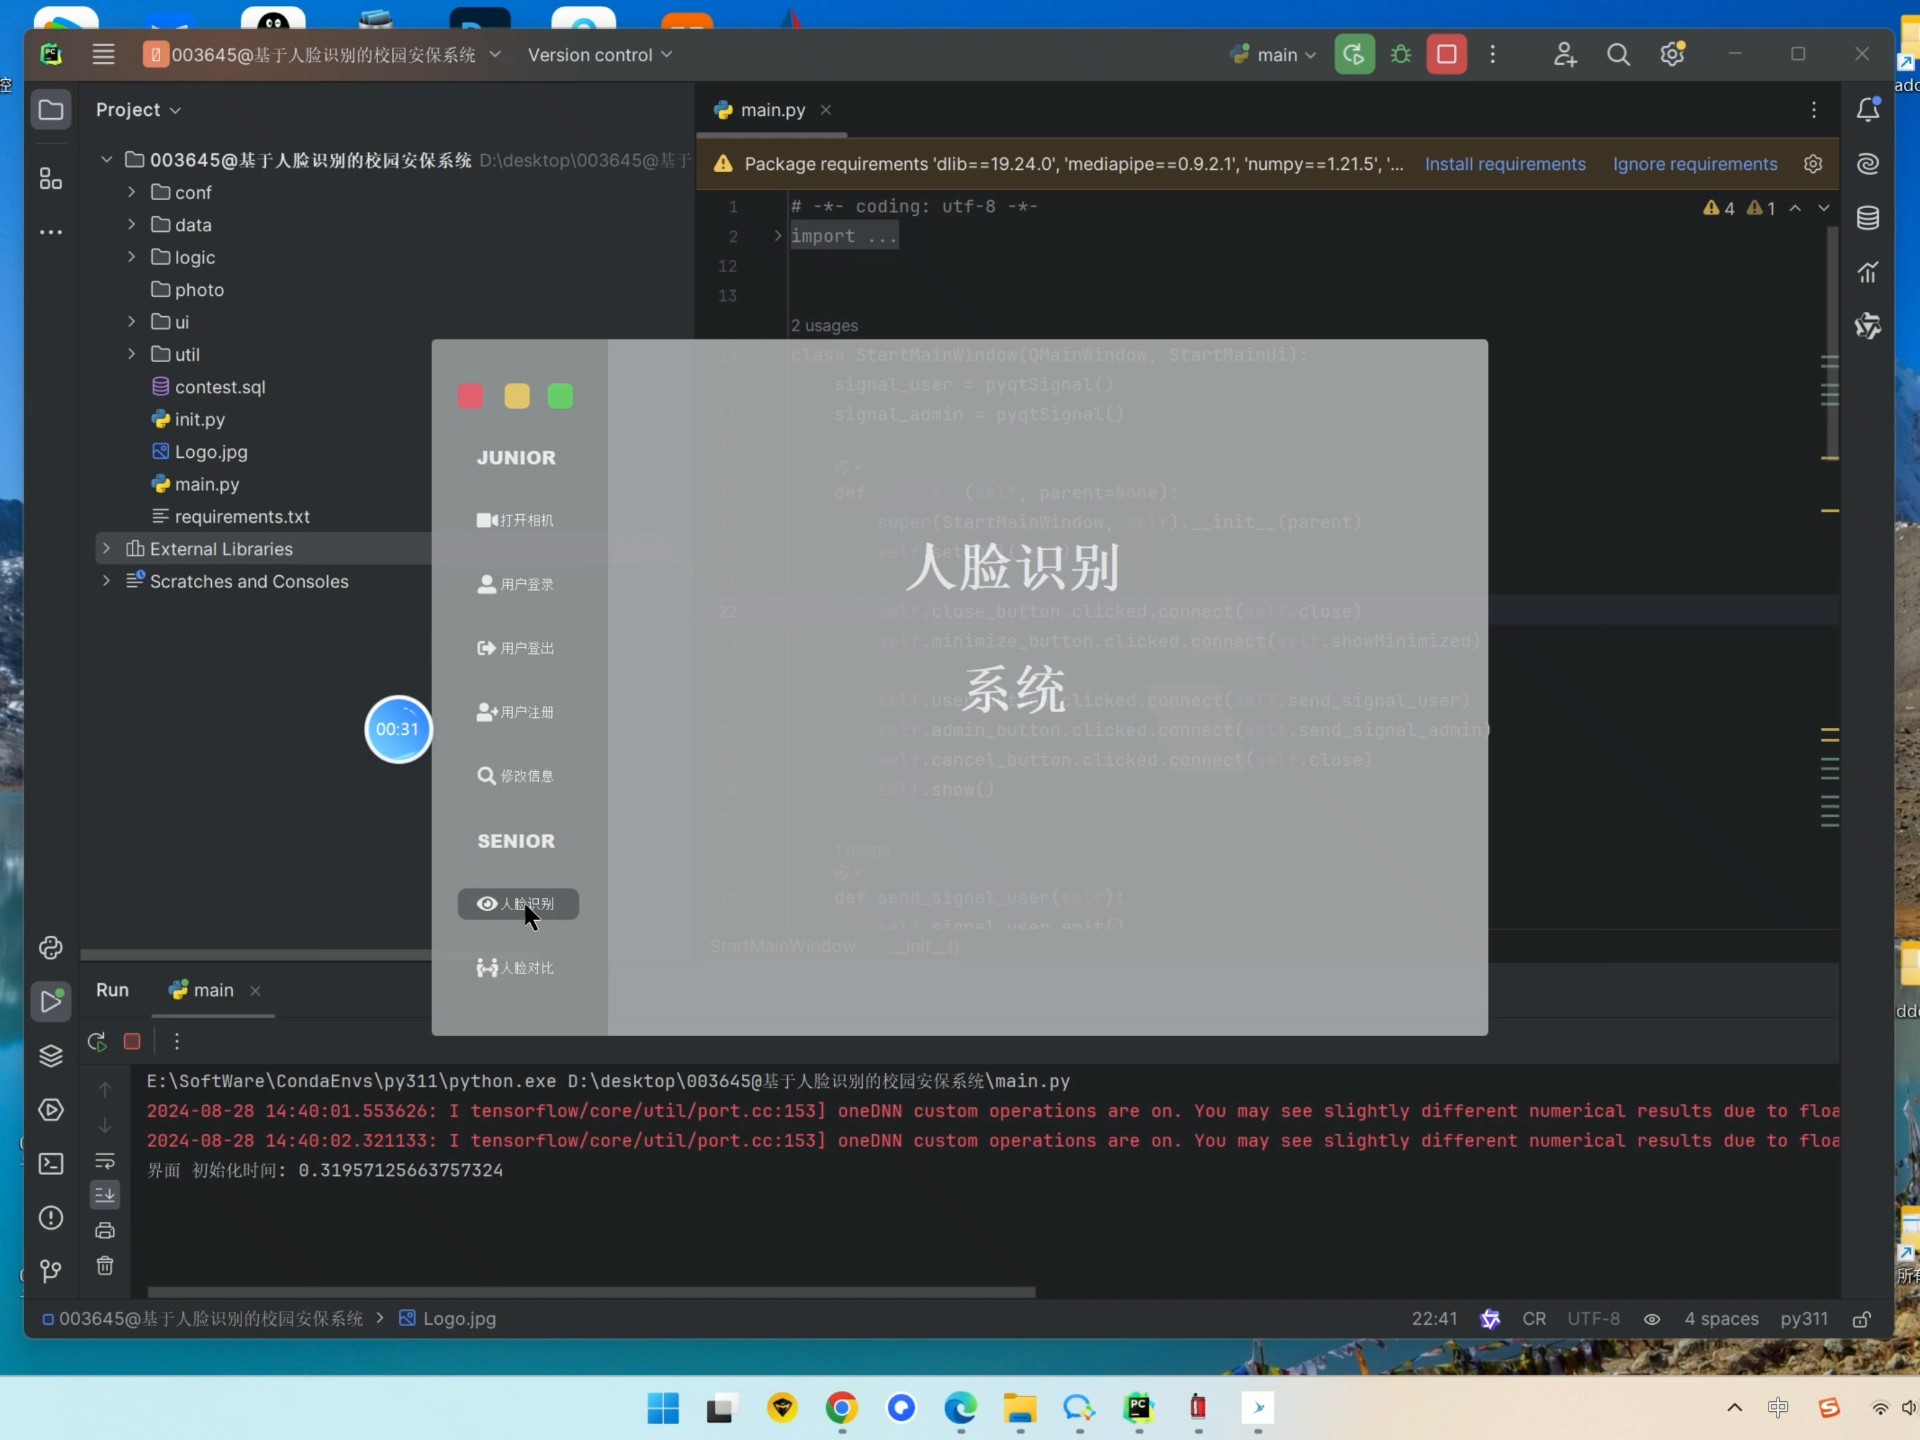Expand External Libraries node
Image resolution: width=1920 pixels, height=1440 pixels.
(x=106, y=549)
